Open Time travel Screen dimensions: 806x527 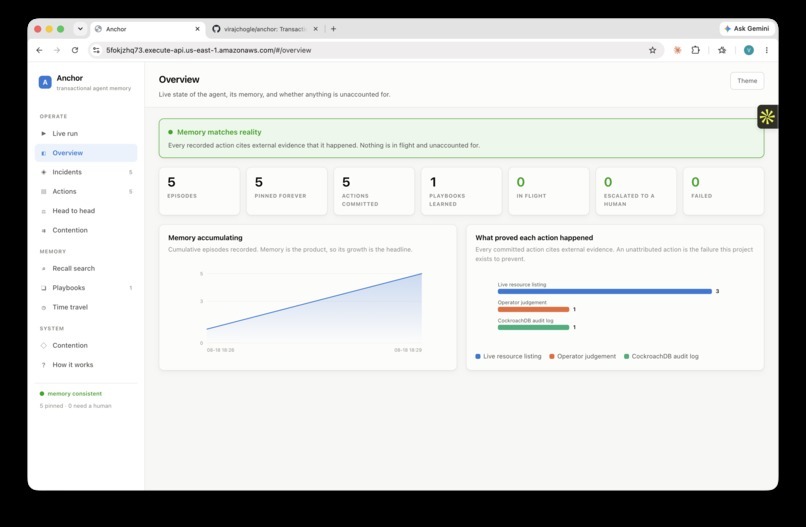[x=85, y=307]
